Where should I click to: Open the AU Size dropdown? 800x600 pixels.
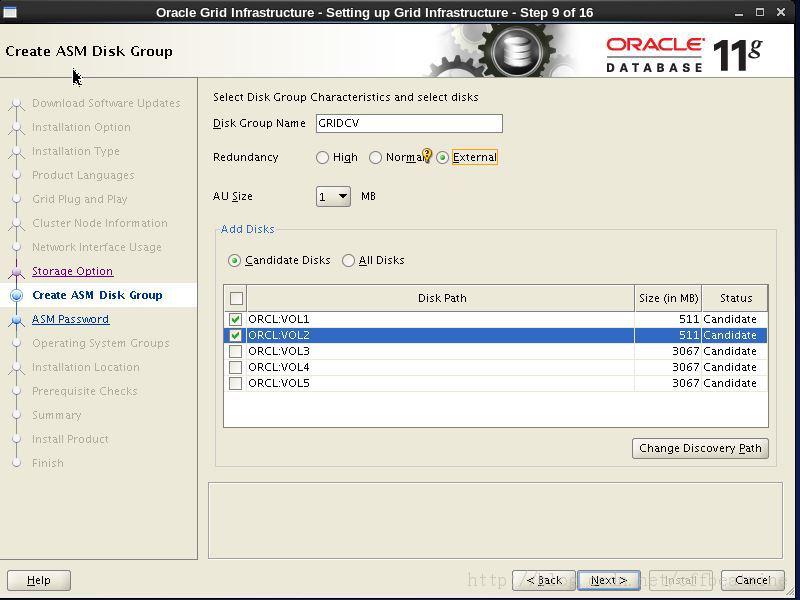[x=333, y=196]
